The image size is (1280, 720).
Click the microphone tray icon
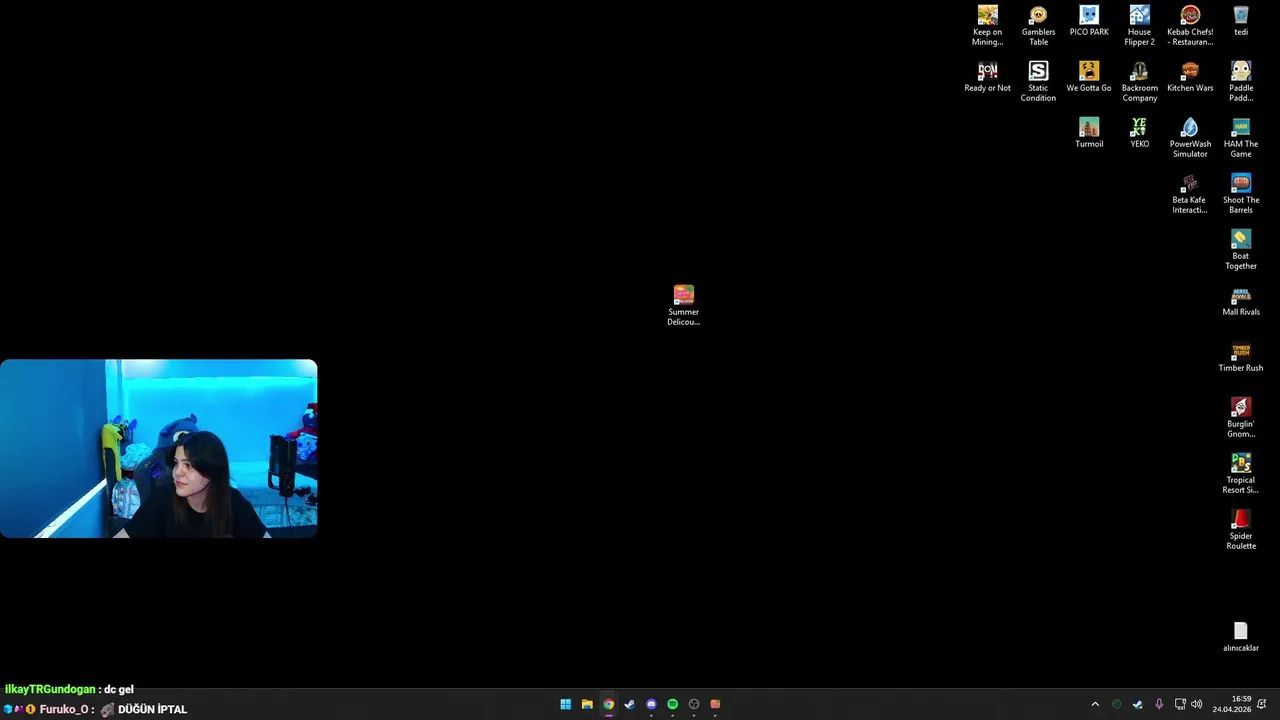(1159, 704)
